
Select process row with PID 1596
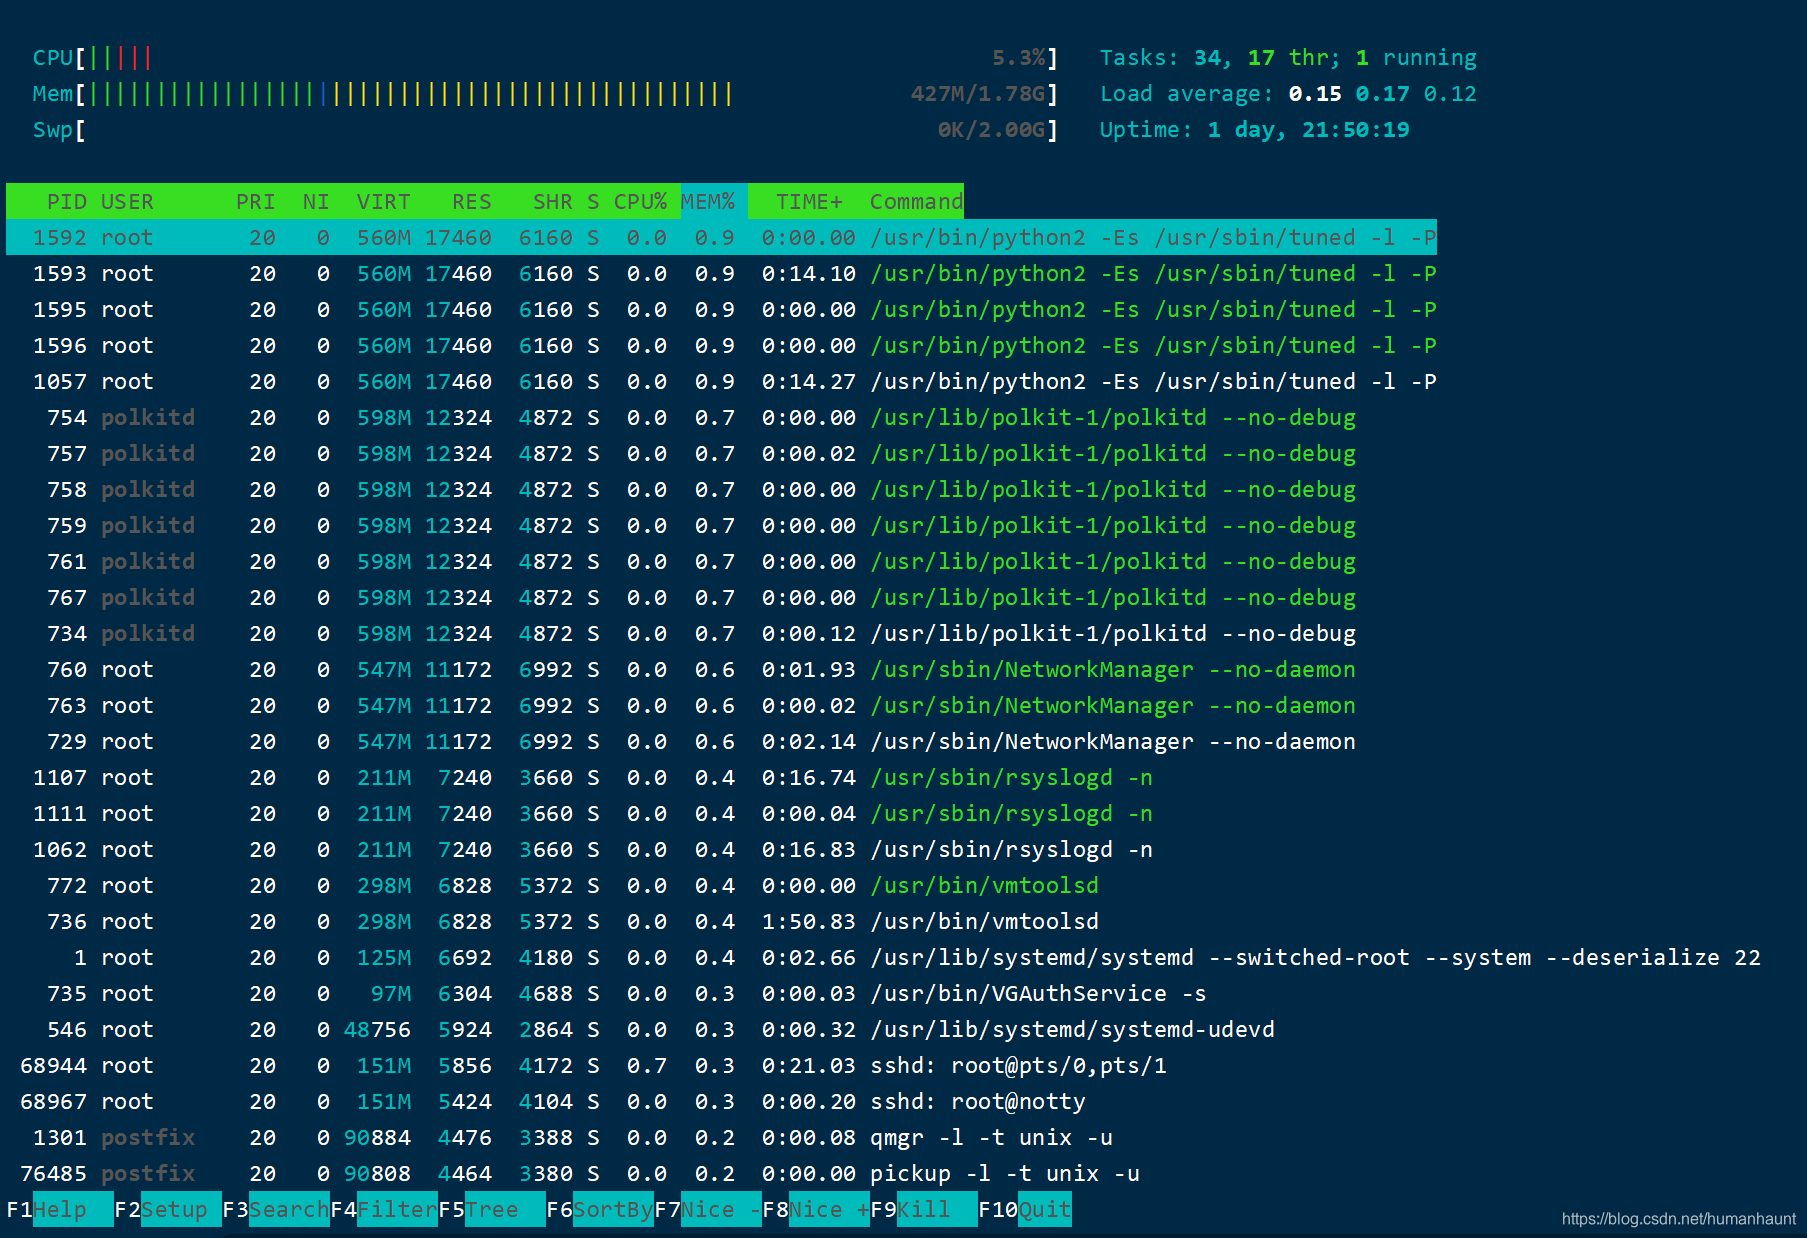point(721,346)
